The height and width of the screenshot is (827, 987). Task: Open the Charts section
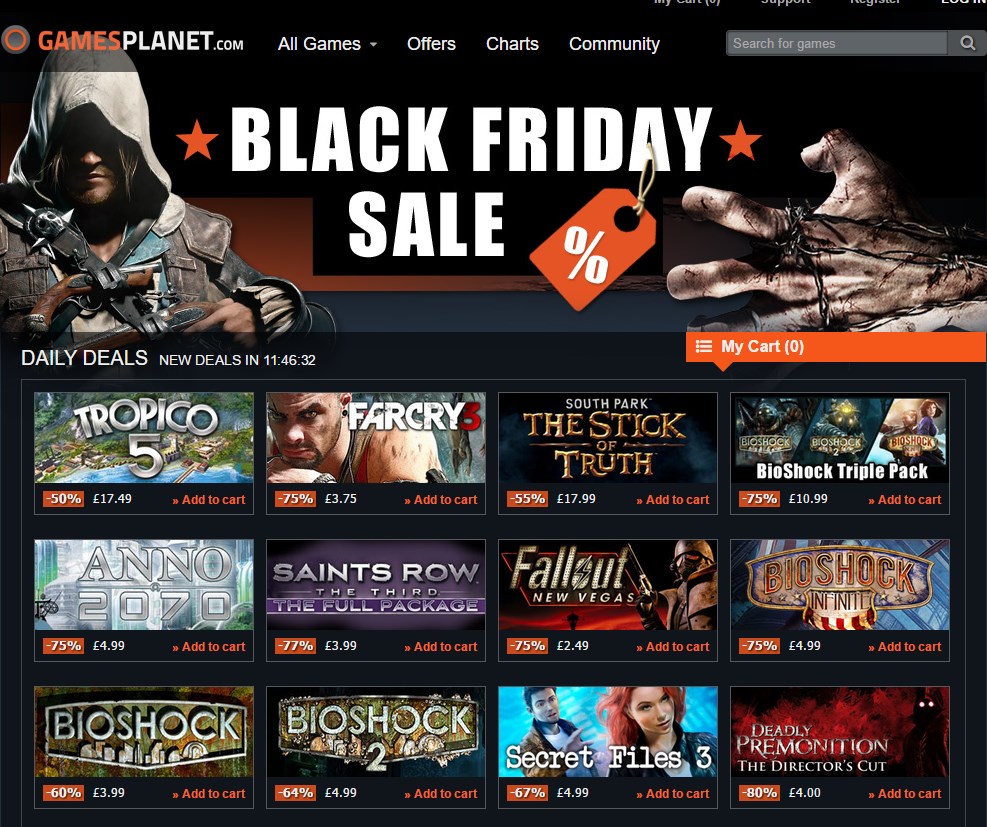[512, 44]
